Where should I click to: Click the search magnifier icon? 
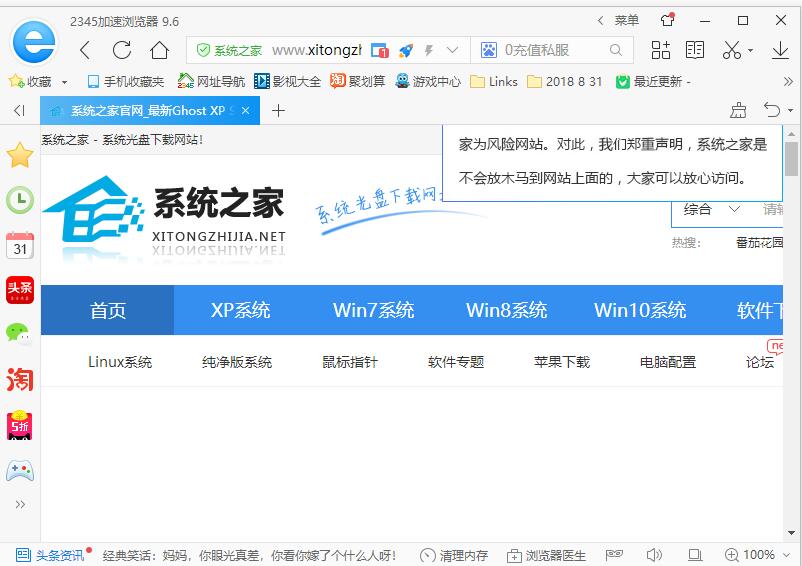616,50
